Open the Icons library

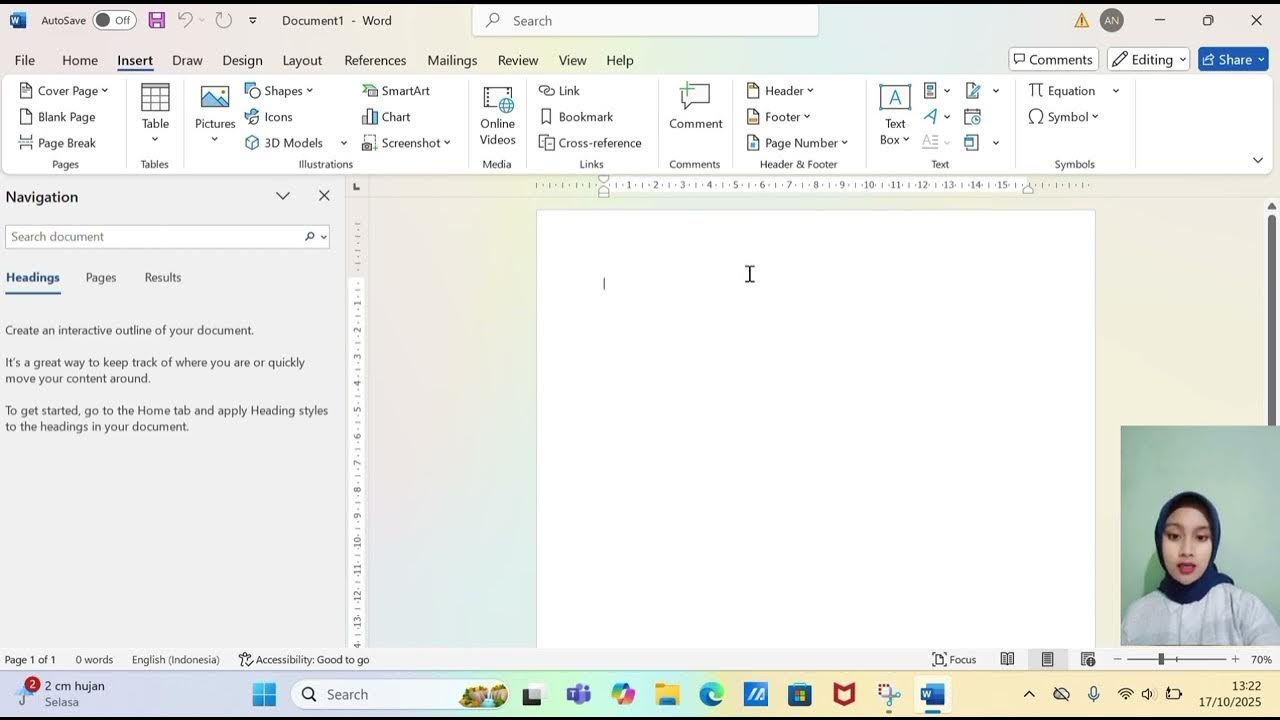click(269, 117)
